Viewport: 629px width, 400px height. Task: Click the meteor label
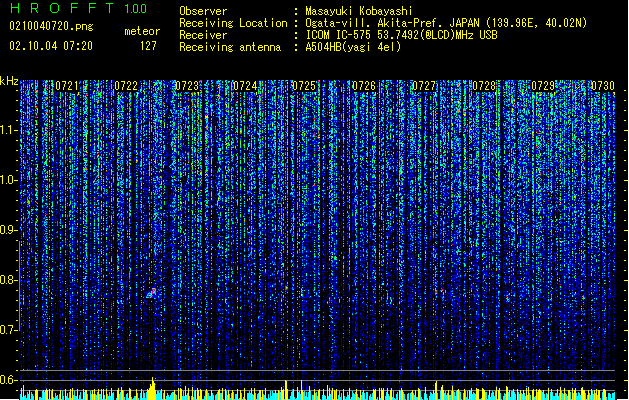[142, 31]
